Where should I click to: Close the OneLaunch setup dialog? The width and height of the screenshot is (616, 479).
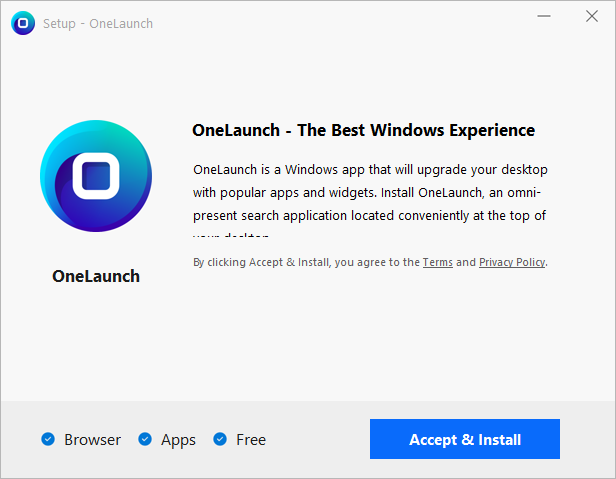point(592,17)
